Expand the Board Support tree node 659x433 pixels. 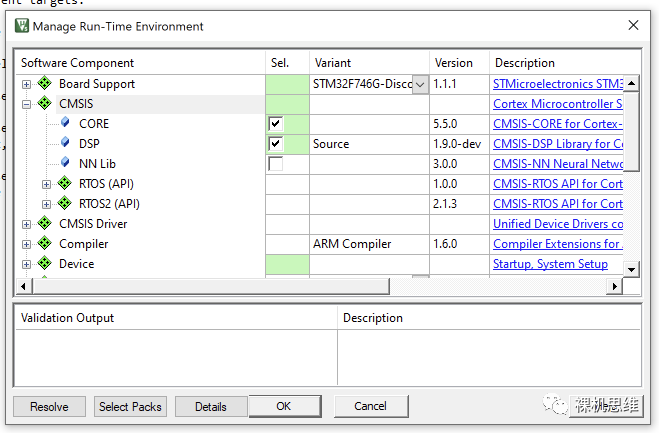26,84
